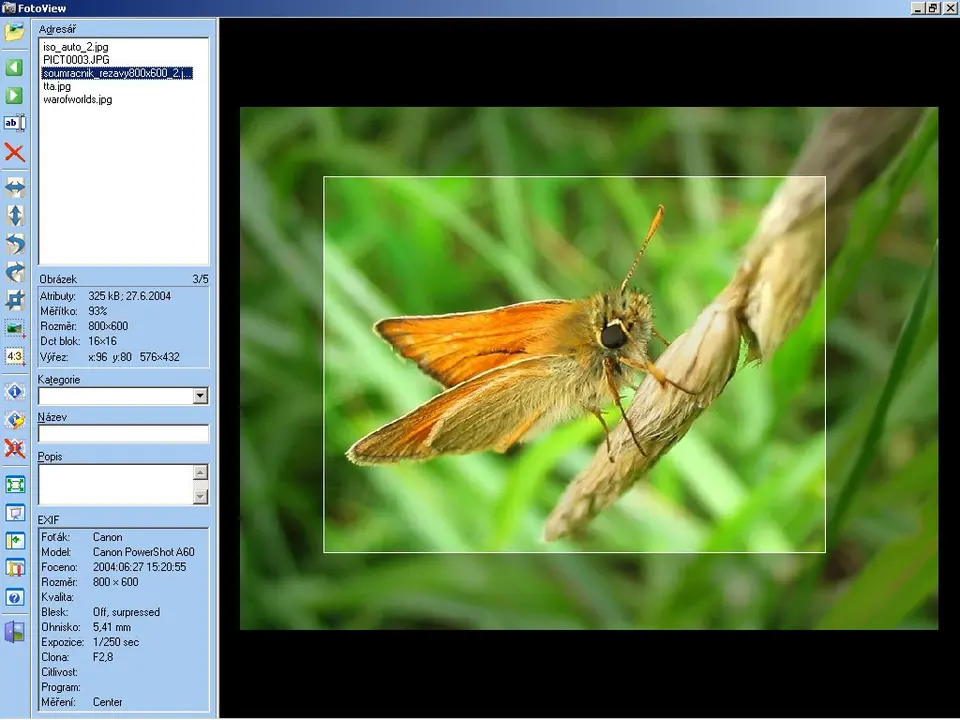The image size is (960, 720).
Task: Delete image using the red X icon
Action: tap(14, 153)
